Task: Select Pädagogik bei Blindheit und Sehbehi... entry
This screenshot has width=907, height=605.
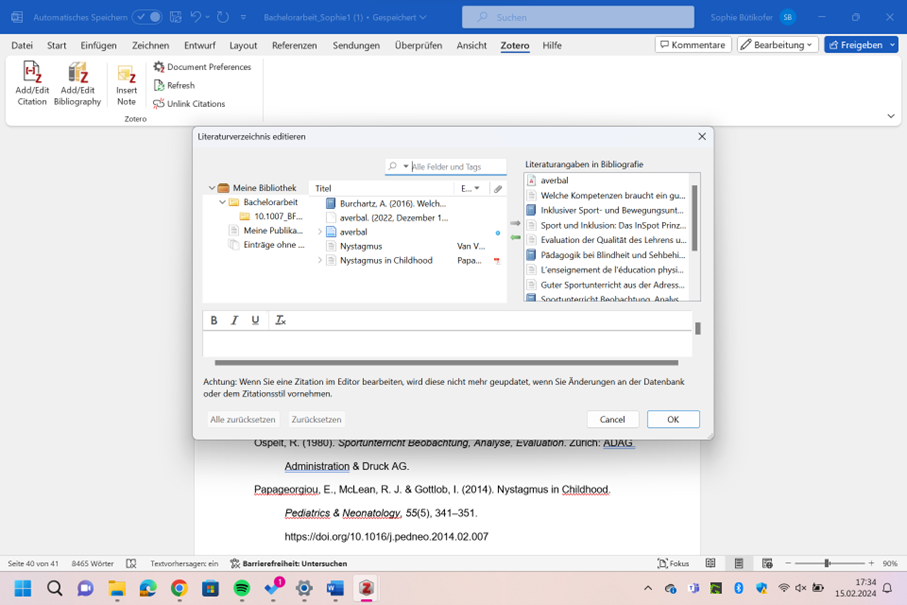Action: tap(606, 255)
